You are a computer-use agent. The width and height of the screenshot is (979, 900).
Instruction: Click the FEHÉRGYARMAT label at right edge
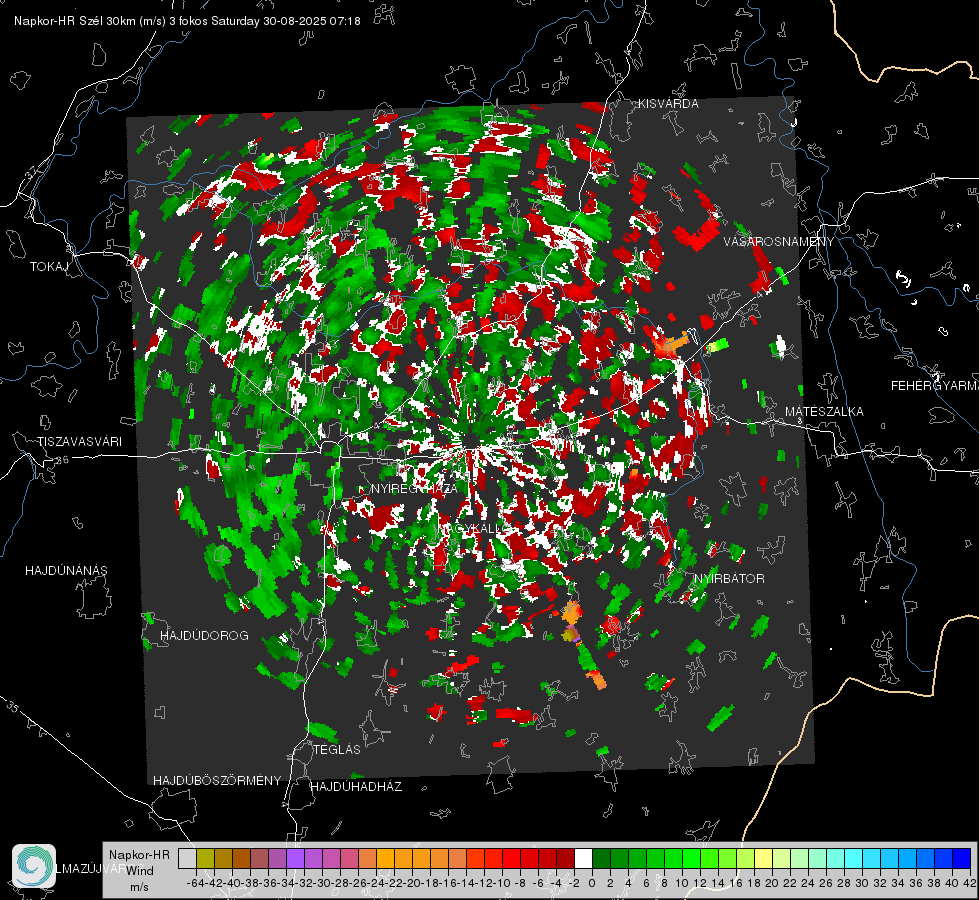935,386
